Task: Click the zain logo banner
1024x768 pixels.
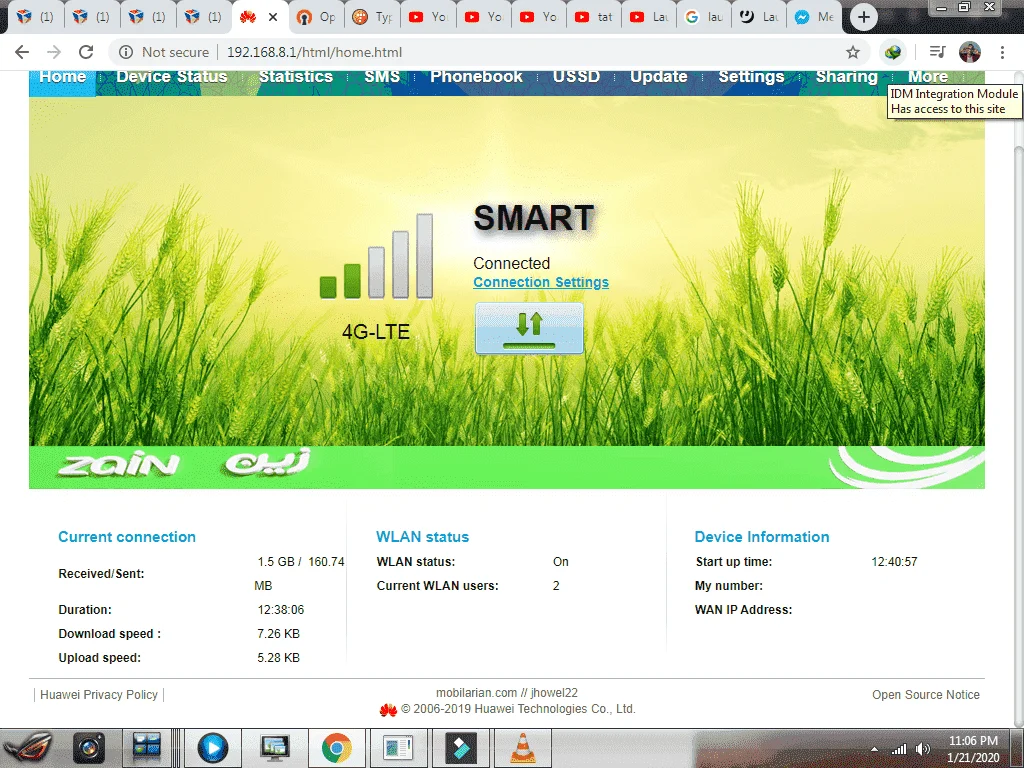Action: click(507, 467)
